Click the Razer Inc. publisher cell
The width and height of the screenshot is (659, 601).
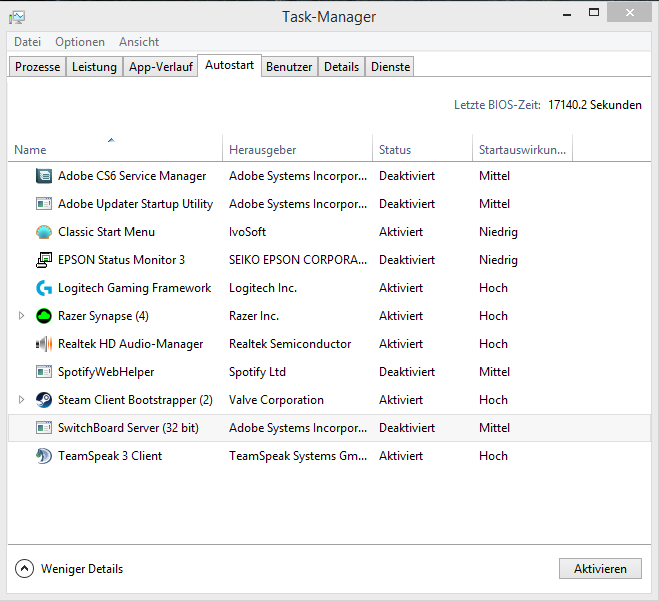254,316
